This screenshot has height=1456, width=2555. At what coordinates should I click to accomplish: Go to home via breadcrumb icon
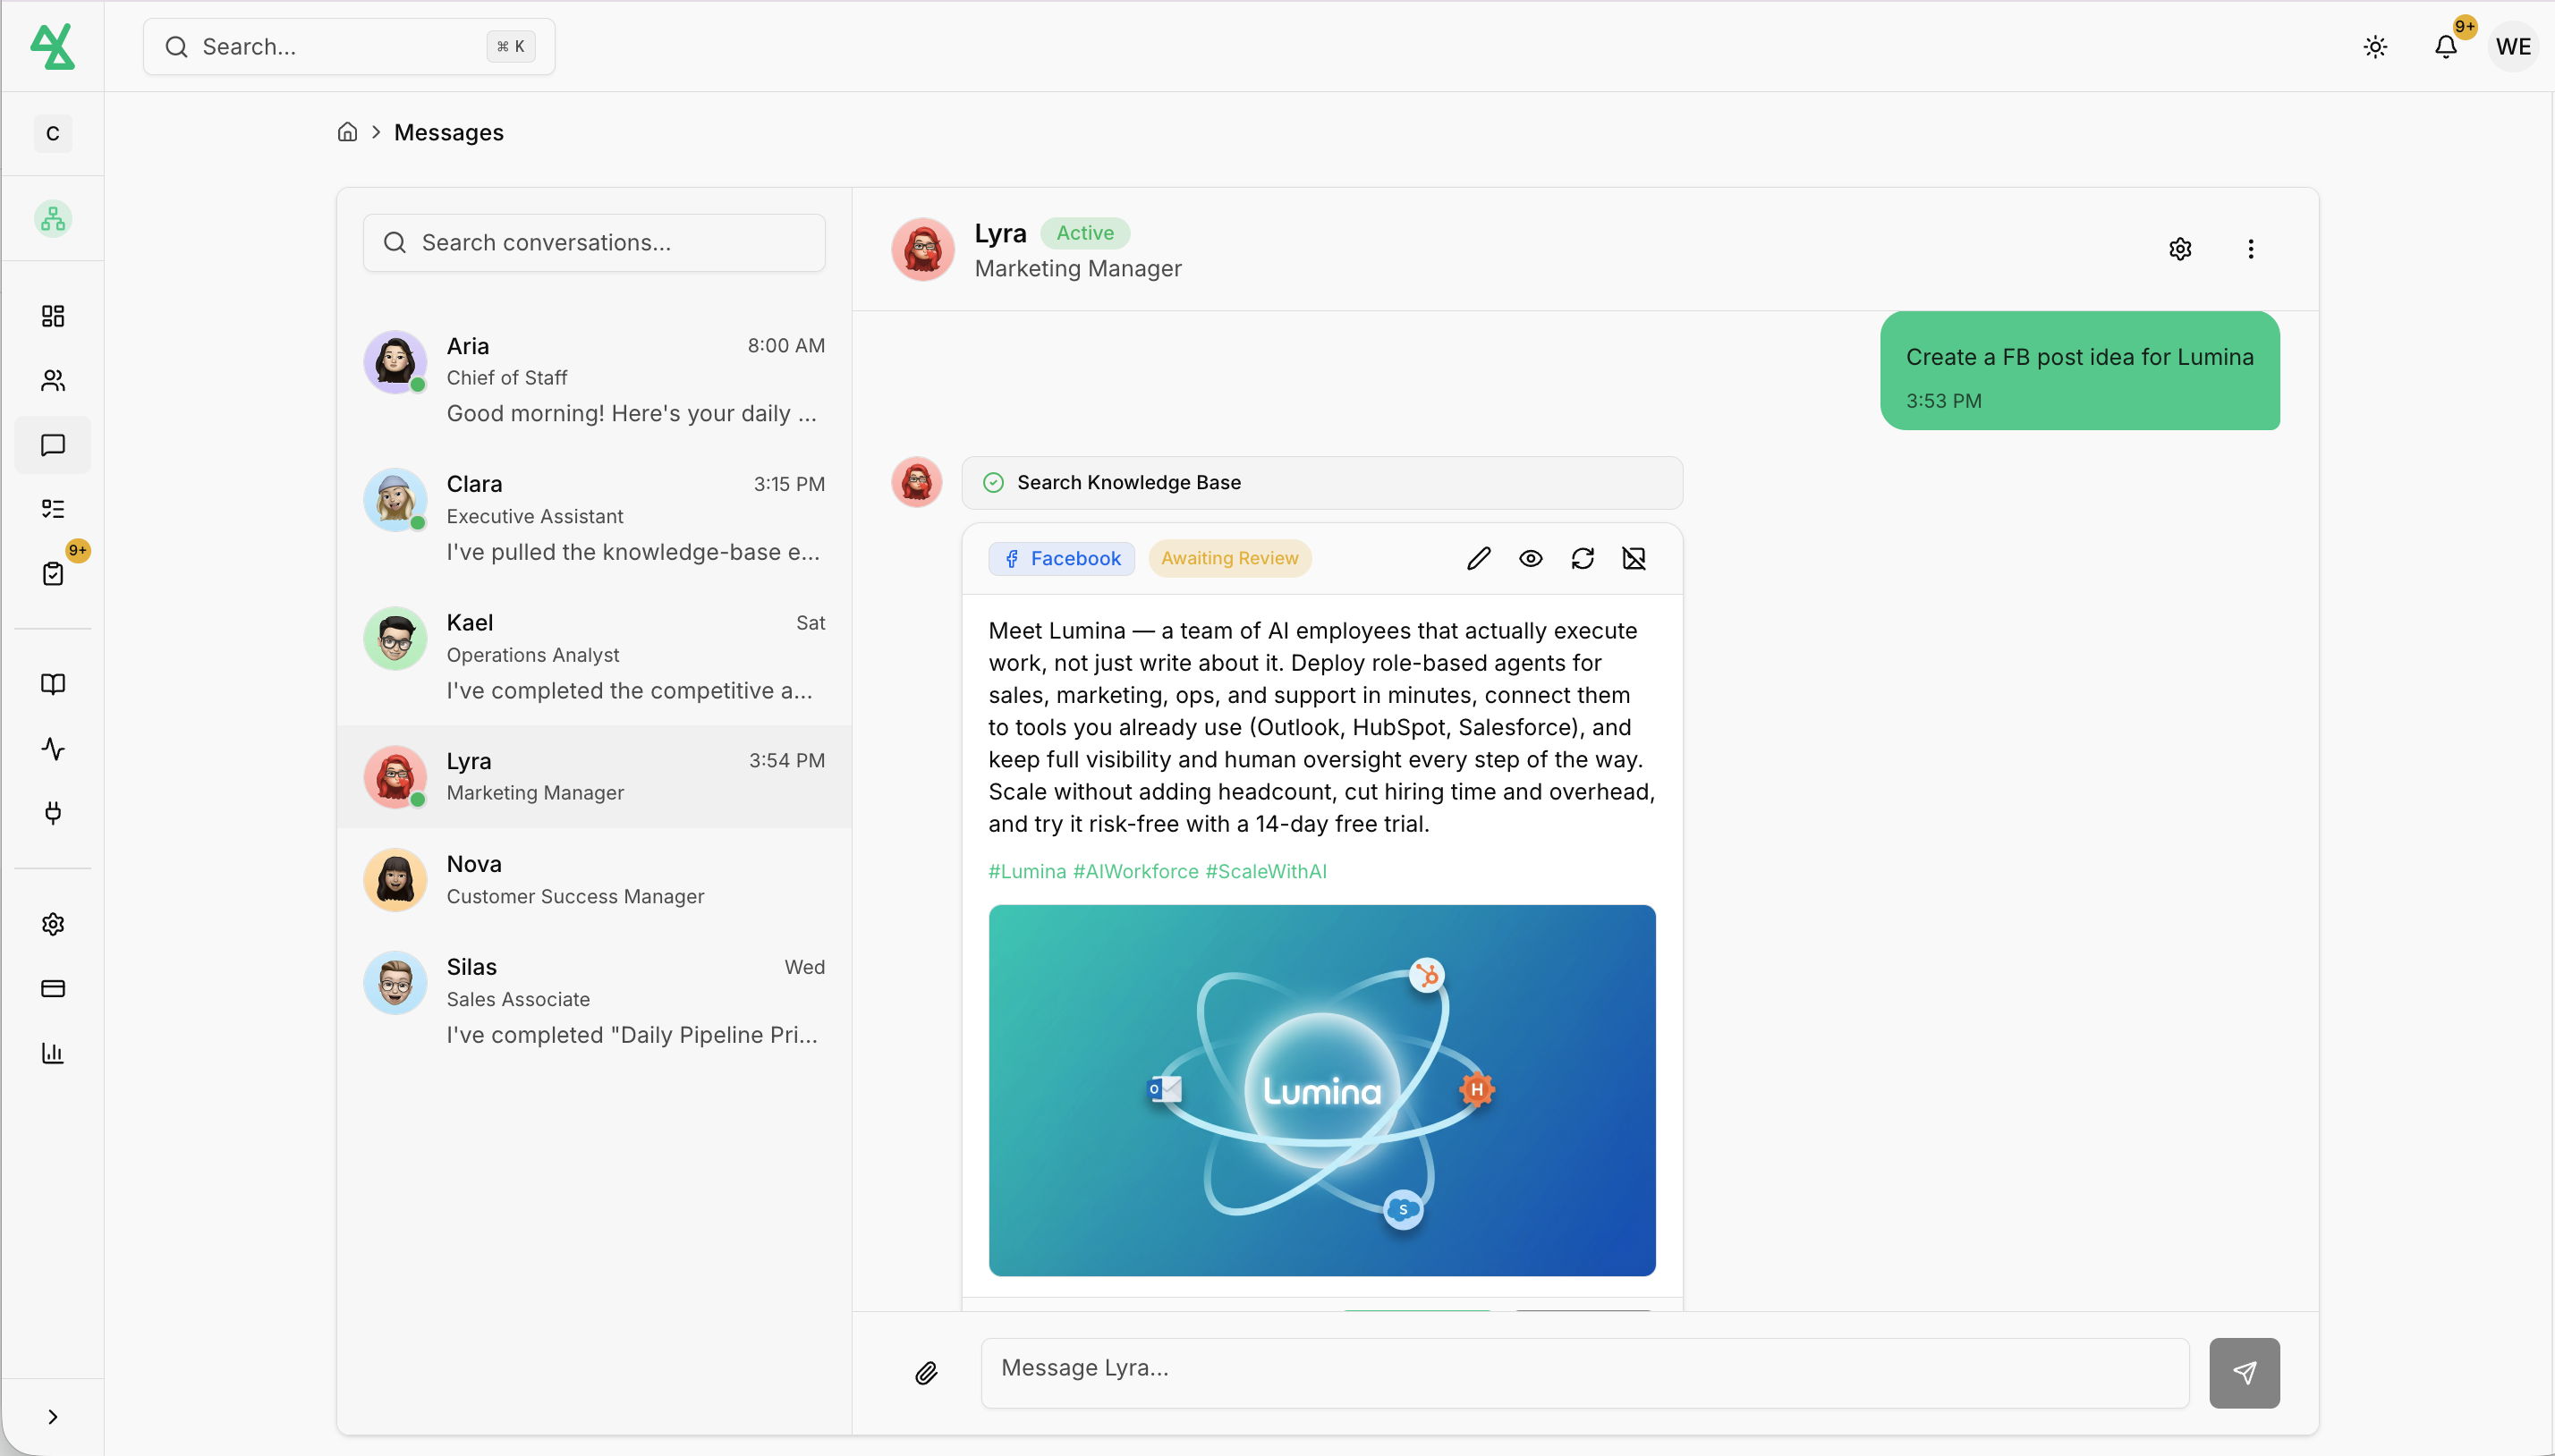[x=347, y=132]
